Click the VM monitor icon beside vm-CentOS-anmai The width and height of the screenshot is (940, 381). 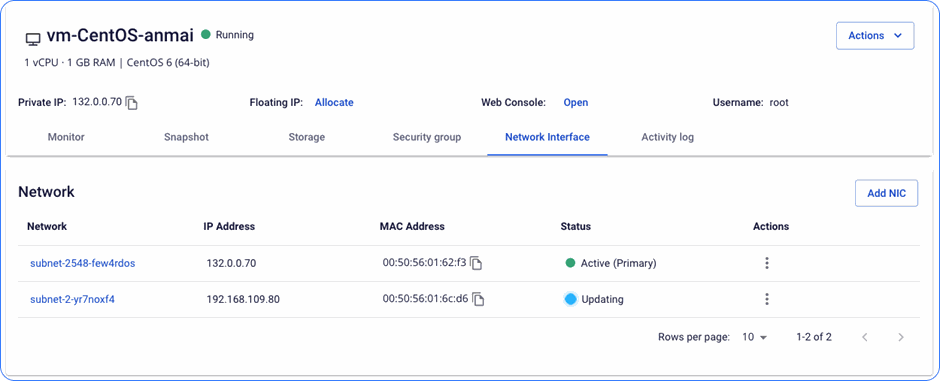point(32,40)
